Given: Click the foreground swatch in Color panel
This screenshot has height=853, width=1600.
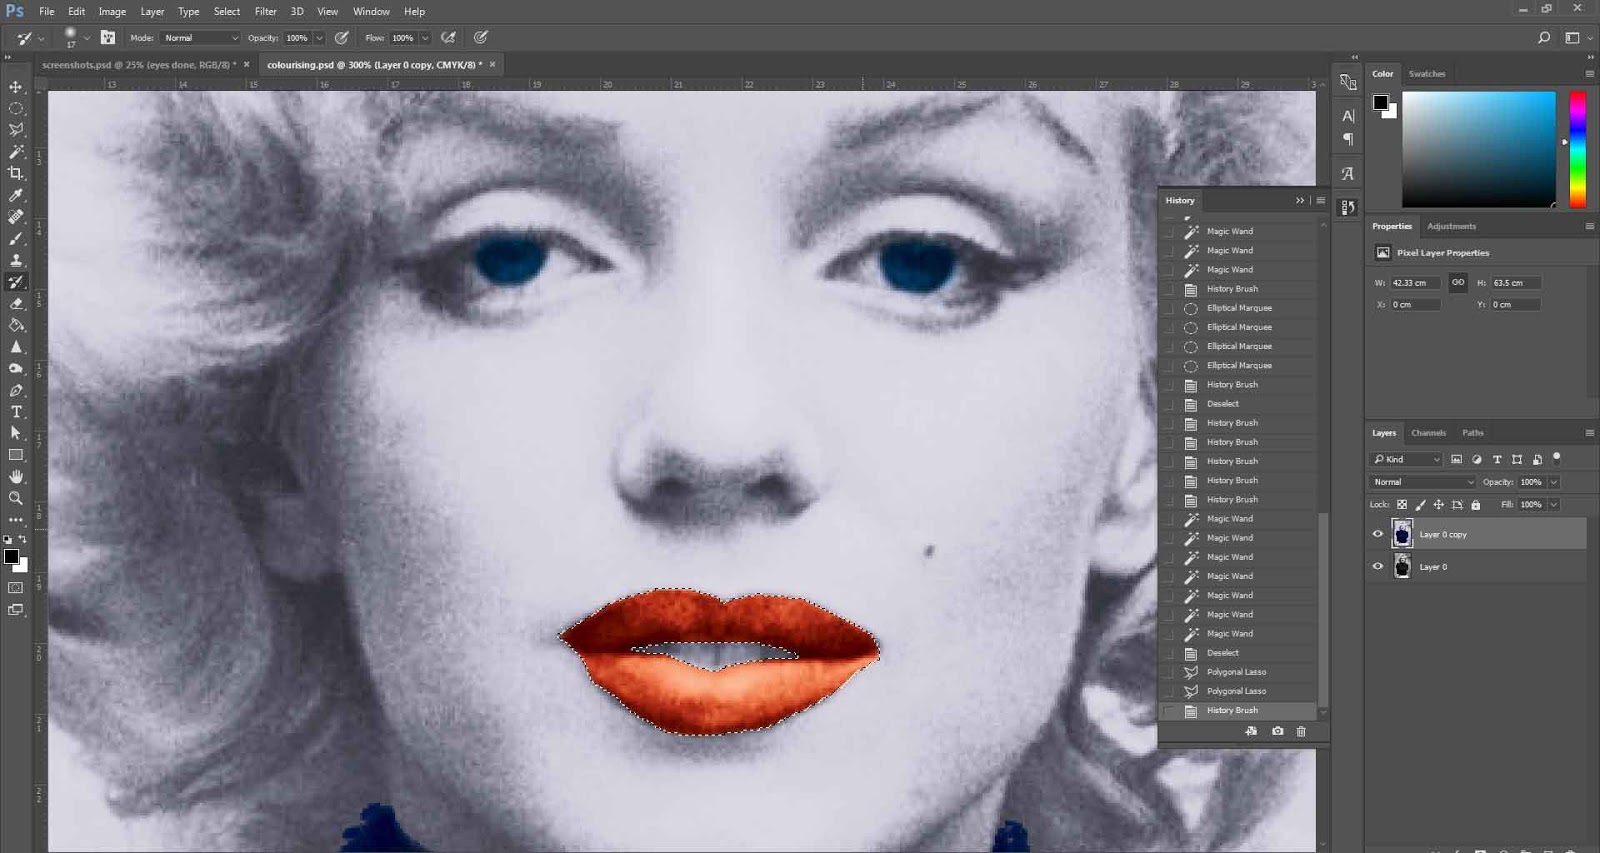Looking at the screenshot, I should pyautogui.click(x=1380, y=102).
